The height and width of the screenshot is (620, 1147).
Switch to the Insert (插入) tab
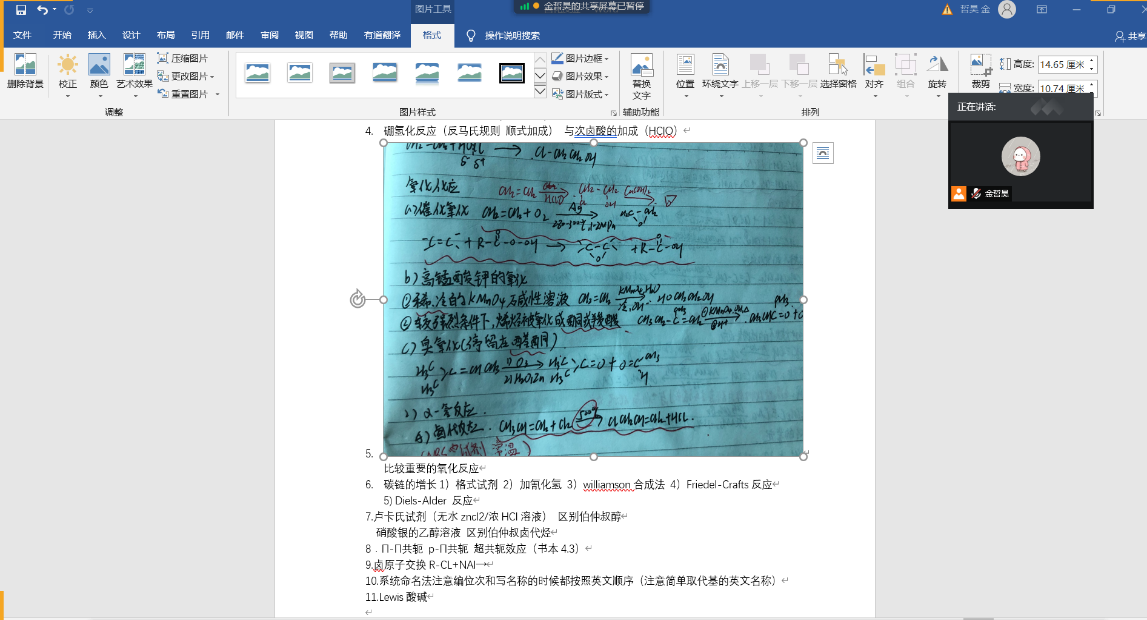tap(97, 35)
